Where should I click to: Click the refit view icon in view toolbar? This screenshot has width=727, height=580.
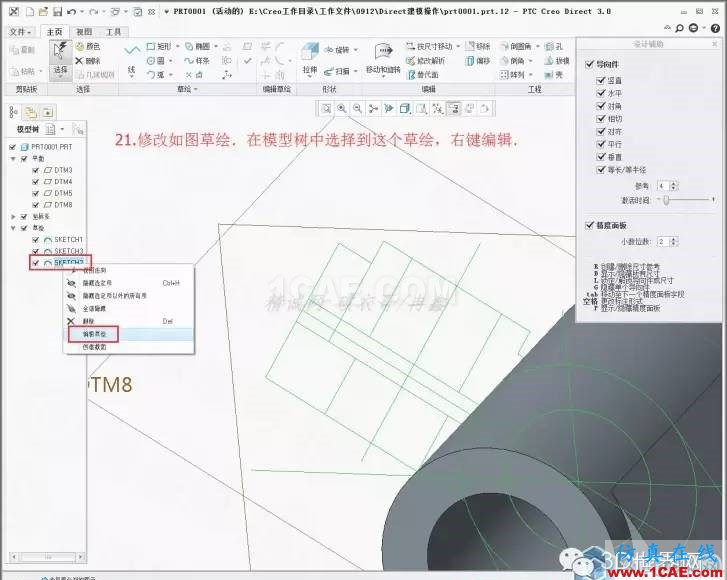[x=326, y=108]
